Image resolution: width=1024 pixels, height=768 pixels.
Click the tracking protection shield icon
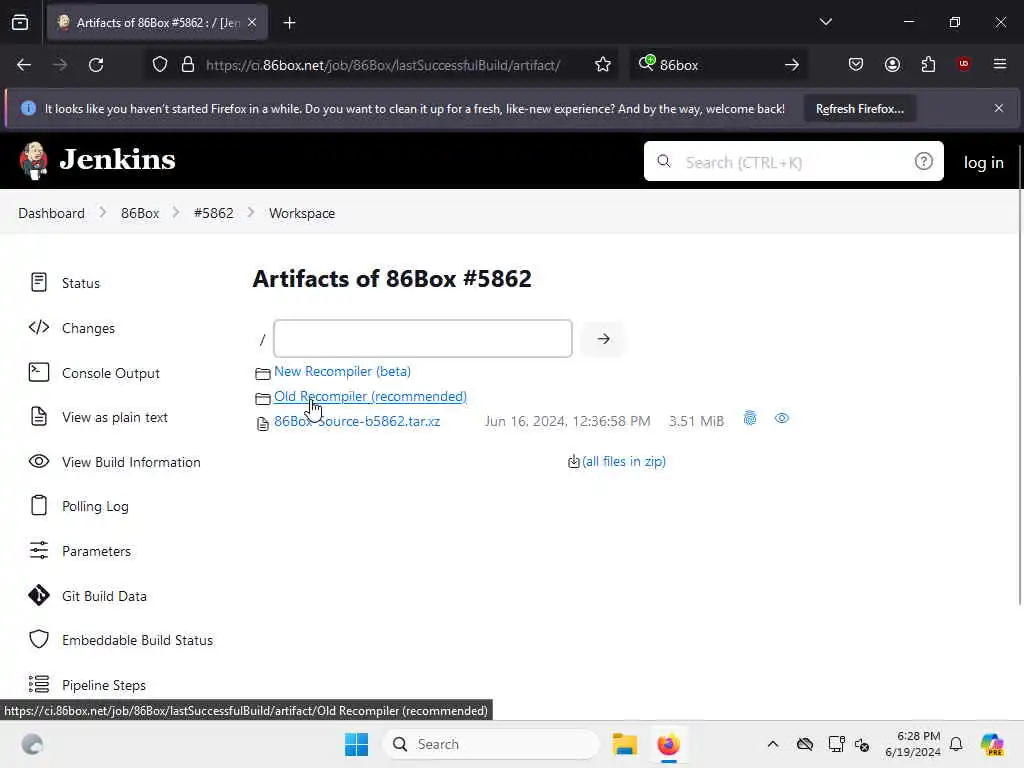[x=160, y=65]
